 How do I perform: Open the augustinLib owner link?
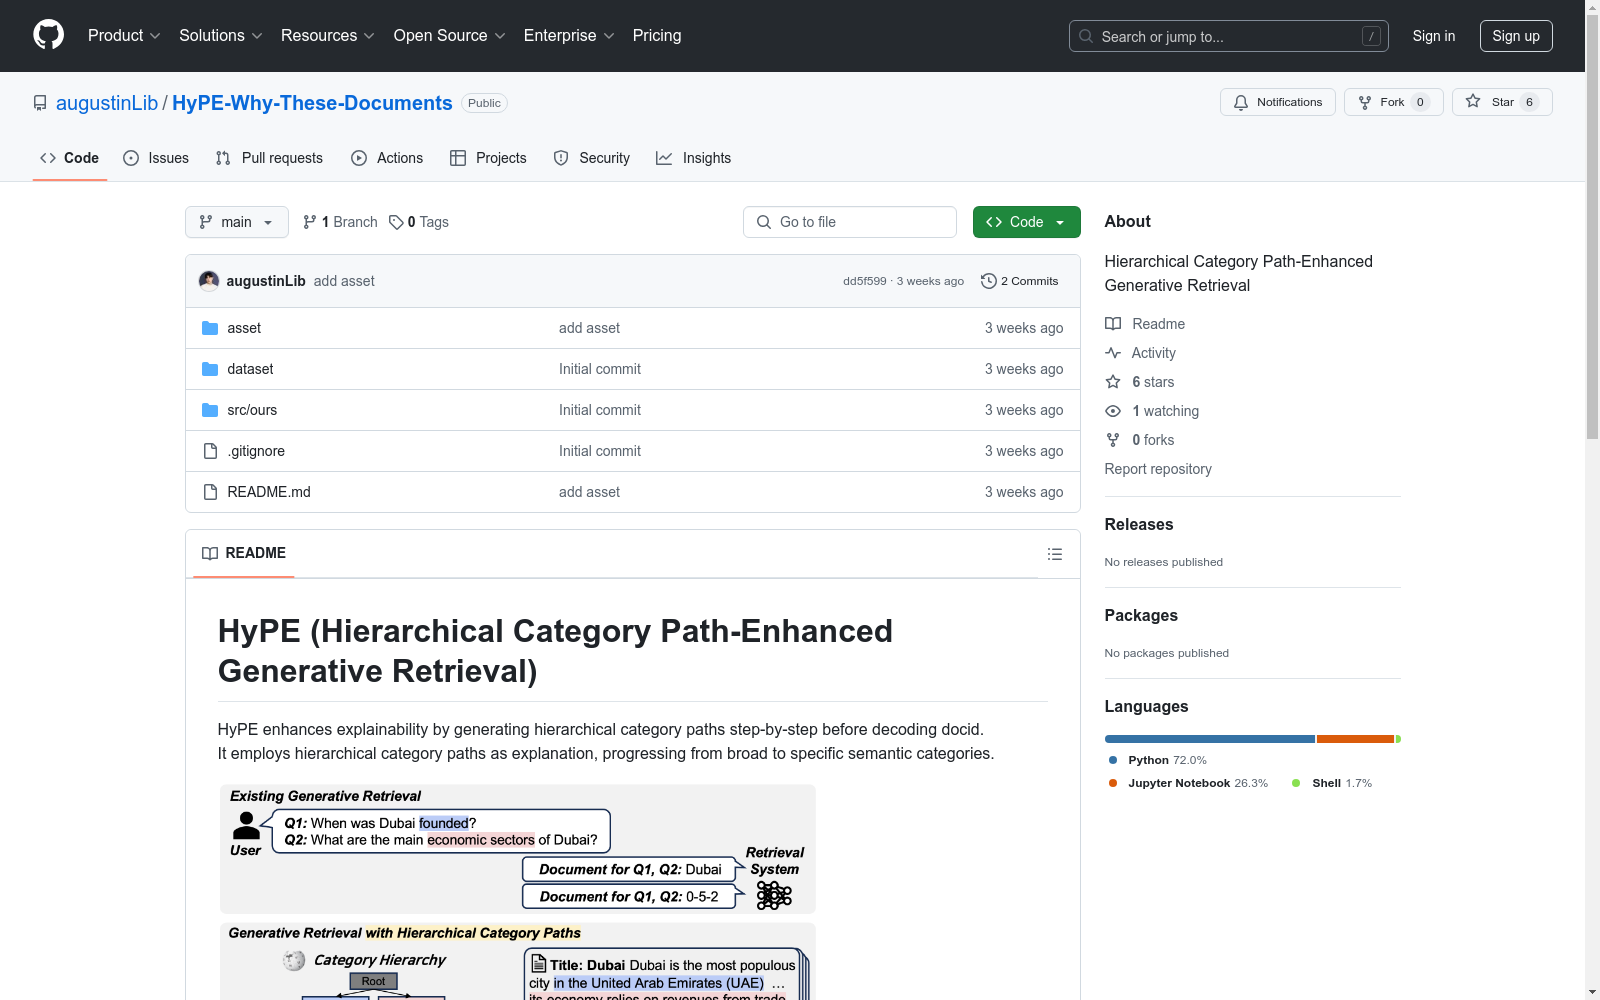pos(107,103)
